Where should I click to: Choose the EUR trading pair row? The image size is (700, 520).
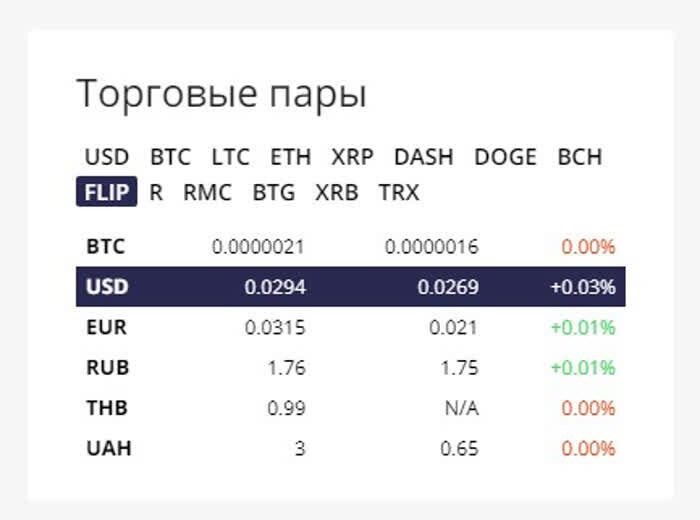(350, 327)
